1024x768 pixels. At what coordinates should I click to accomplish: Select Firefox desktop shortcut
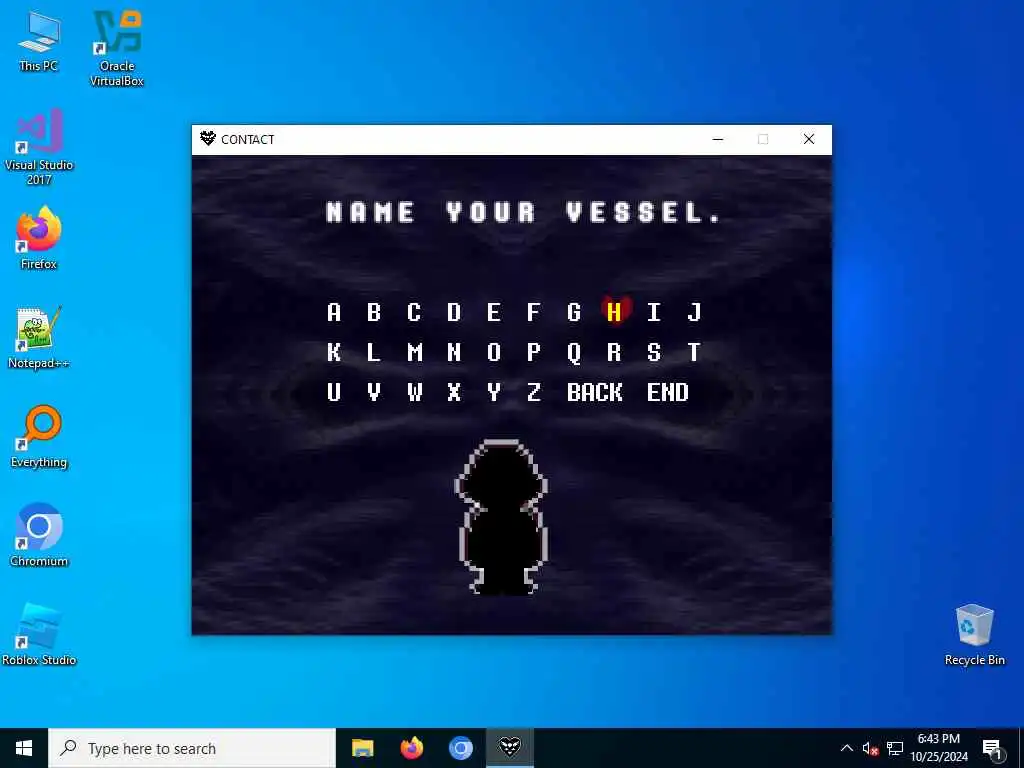pos(39,238)
